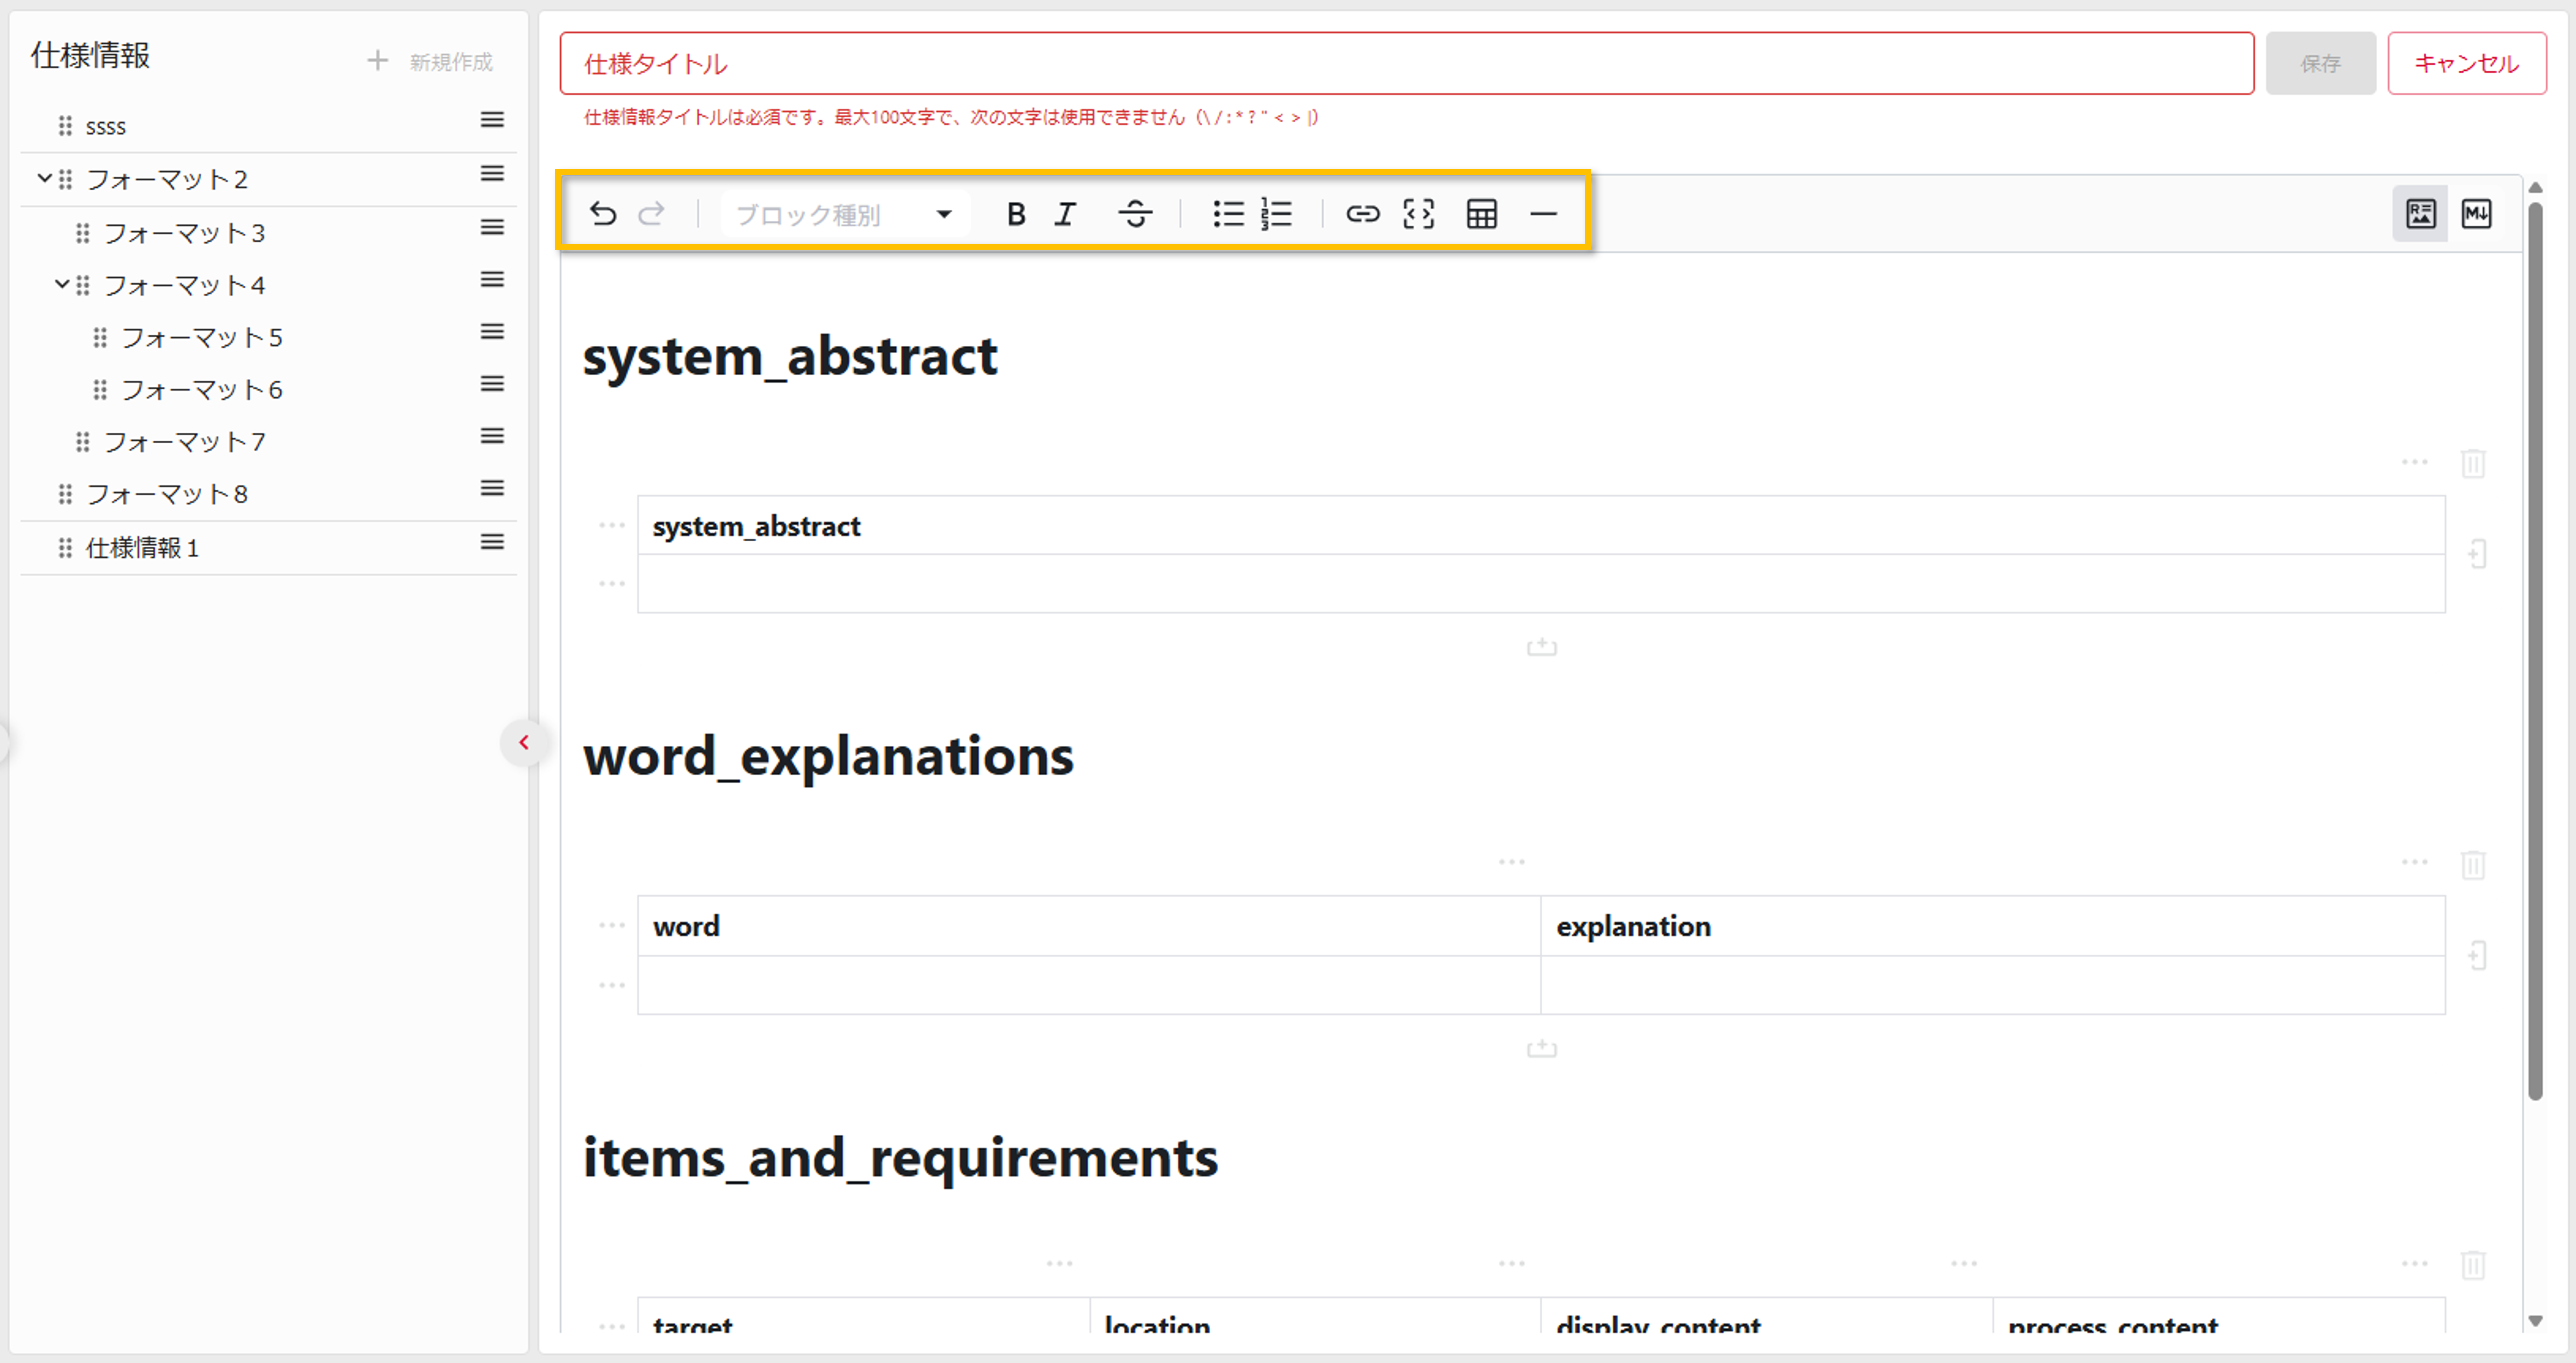Click the scrollbar down arrow

click(2535, 1322)
